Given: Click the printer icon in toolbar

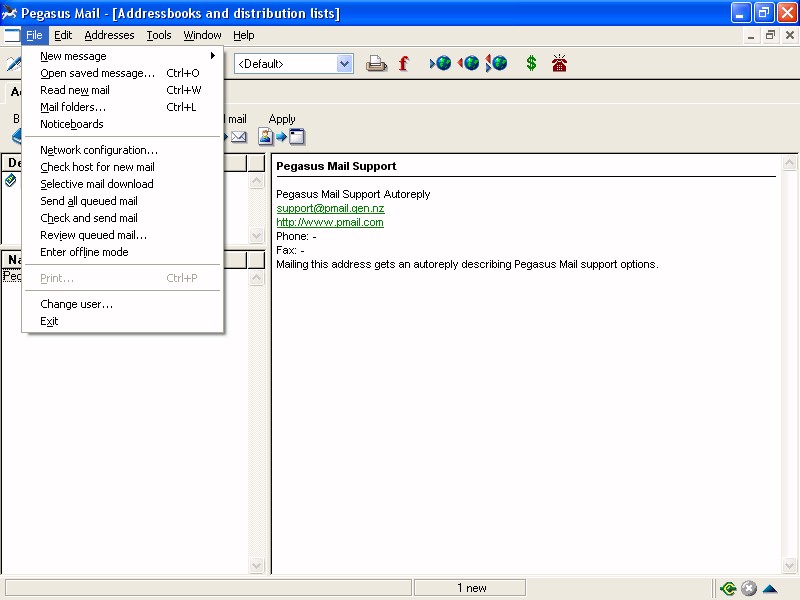Looking at the screenshot, I should pyautogui.click(x=376, y=63).
